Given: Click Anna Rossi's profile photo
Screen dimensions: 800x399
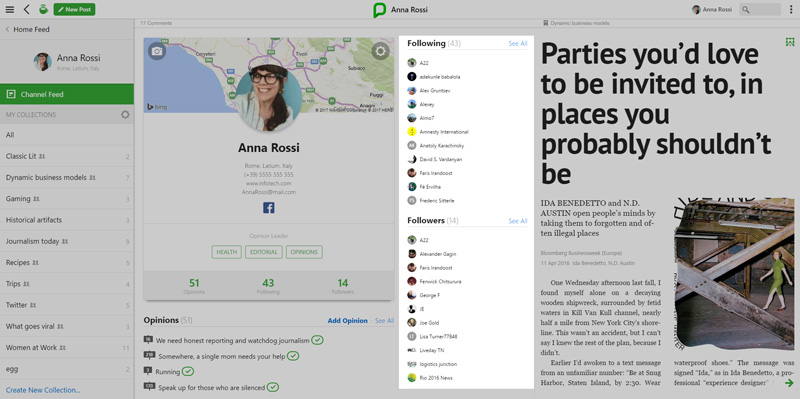Looking at the screenshot, I should tap(268, 98).
